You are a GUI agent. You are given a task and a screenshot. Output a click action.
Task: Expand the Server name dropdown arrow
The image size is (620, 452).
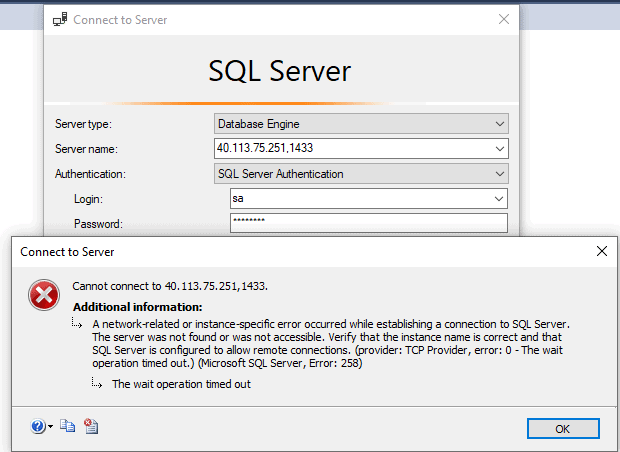[500, 149]
